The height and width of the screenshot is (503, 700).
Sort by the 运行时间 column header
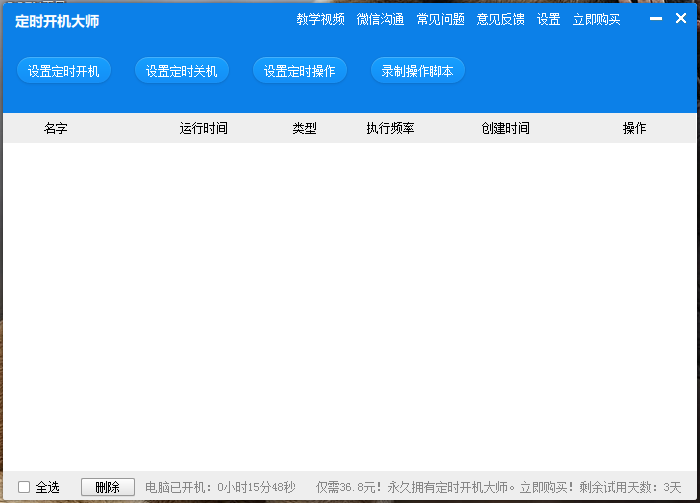pos(203,128)
